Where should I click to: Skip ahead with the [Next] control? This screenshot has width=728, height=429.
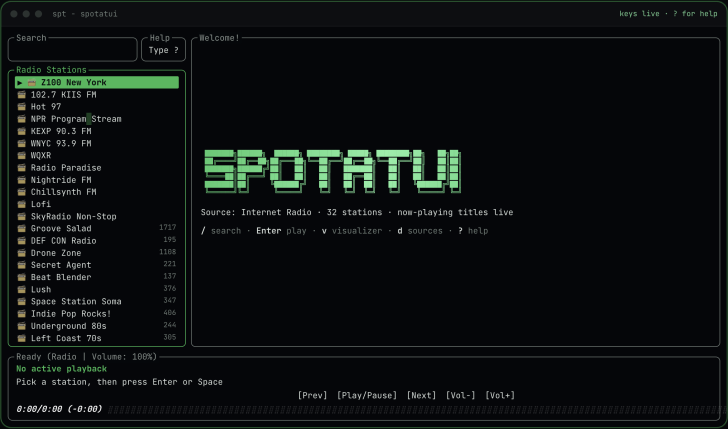pos(421,396)
